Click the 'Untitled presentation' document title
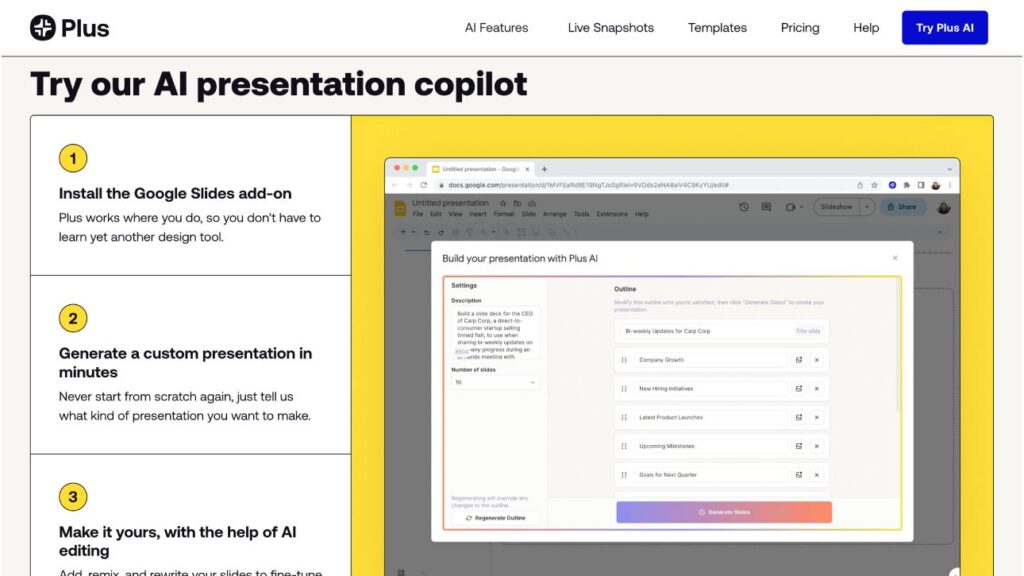 [450, 203]
